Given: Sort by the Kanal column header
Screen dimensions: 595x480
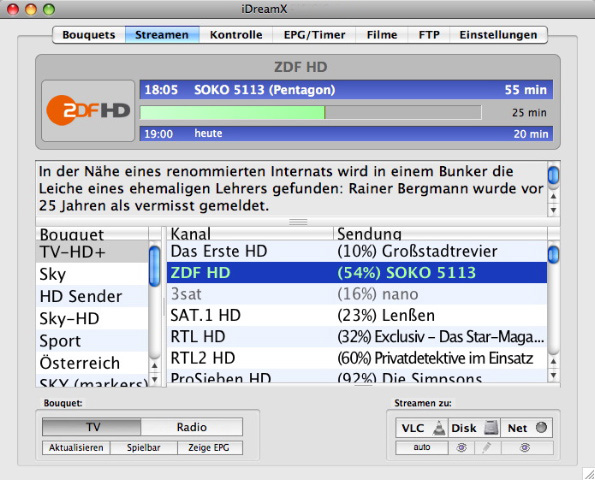Looking at the screenshot, I should click(x=250, y=234).
